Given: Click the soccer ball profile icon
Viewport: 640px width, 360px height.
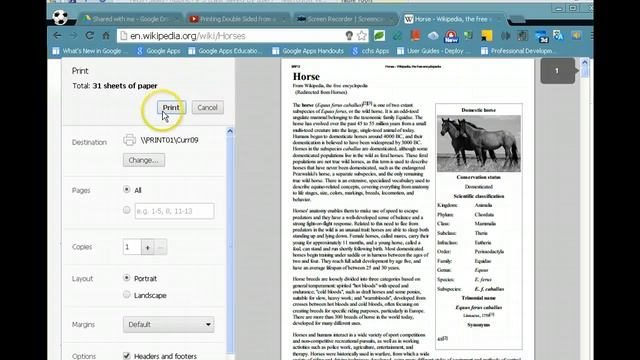Looking at the screenshot, I should (x=60, y=17).
